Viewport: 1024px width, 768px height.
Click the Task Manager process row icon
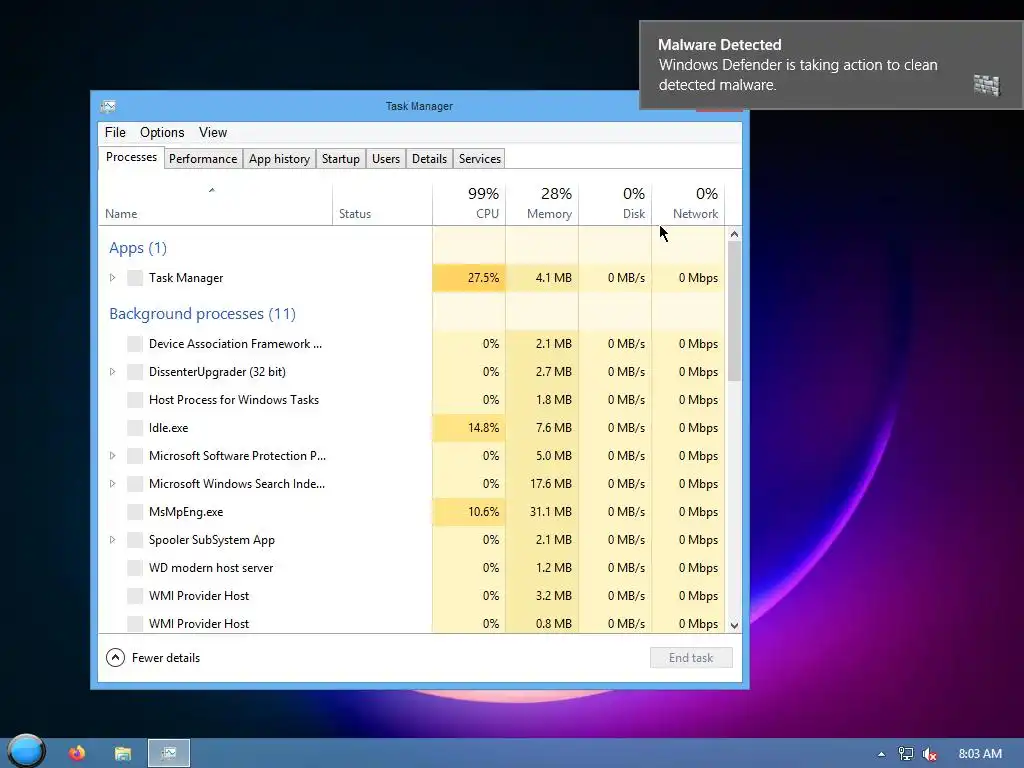tap(135, 278)
